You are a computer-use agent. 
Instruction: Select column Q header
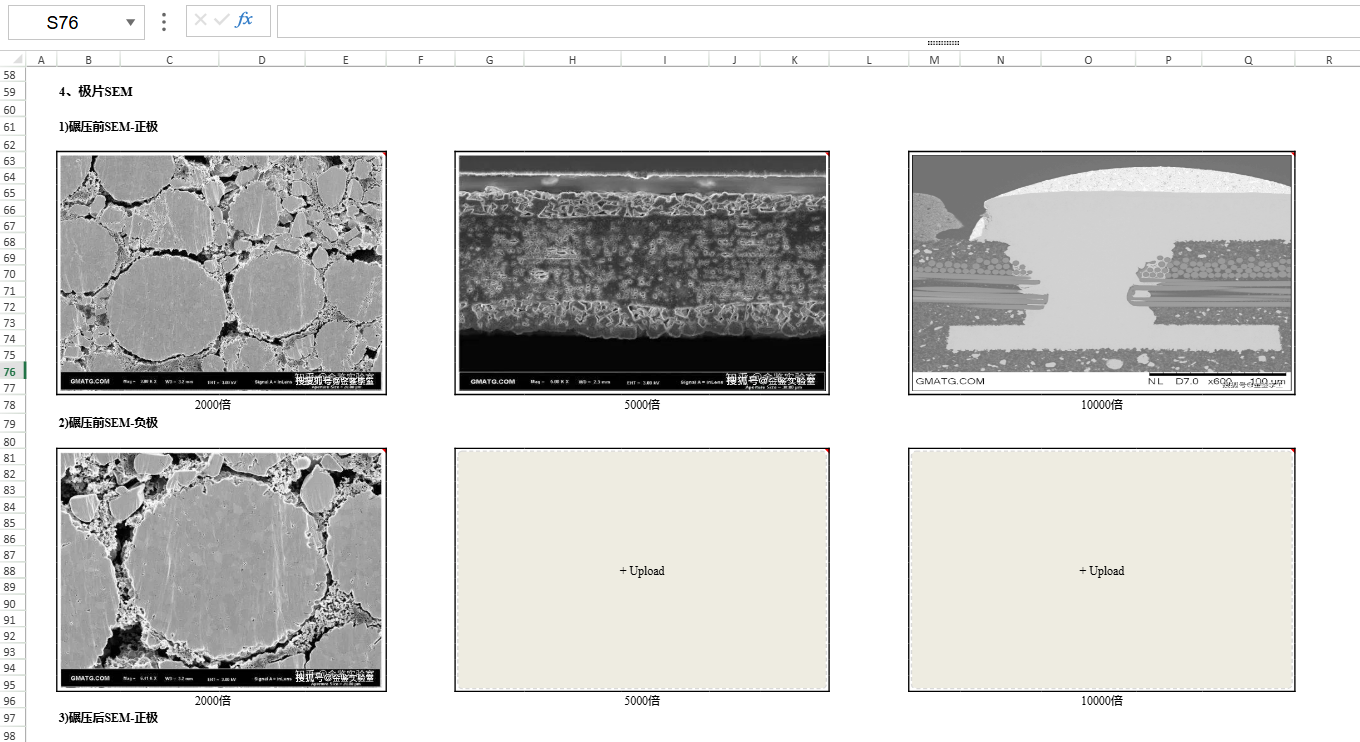pyautogui.click(x=1248, y=60)
